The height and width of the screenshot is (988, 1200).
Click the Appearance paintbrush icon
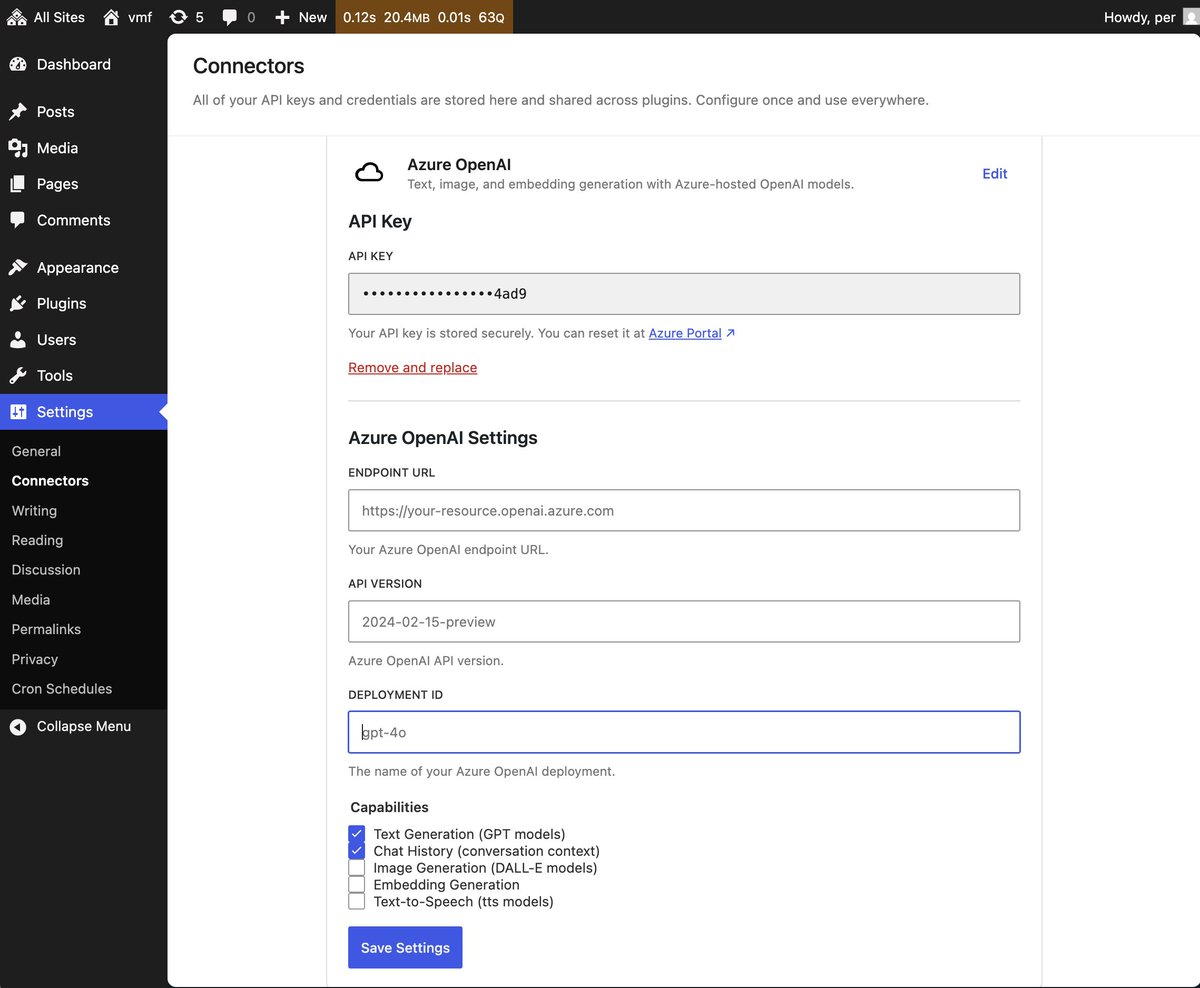pos(18,268)
